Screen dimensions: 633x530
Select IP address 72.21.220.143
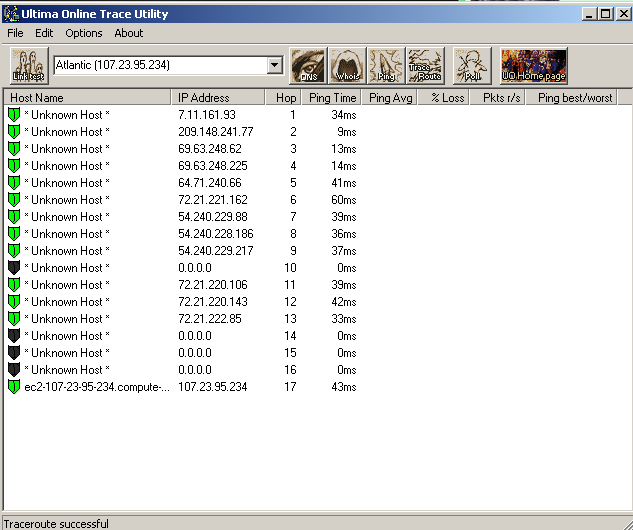coord(213,302)
